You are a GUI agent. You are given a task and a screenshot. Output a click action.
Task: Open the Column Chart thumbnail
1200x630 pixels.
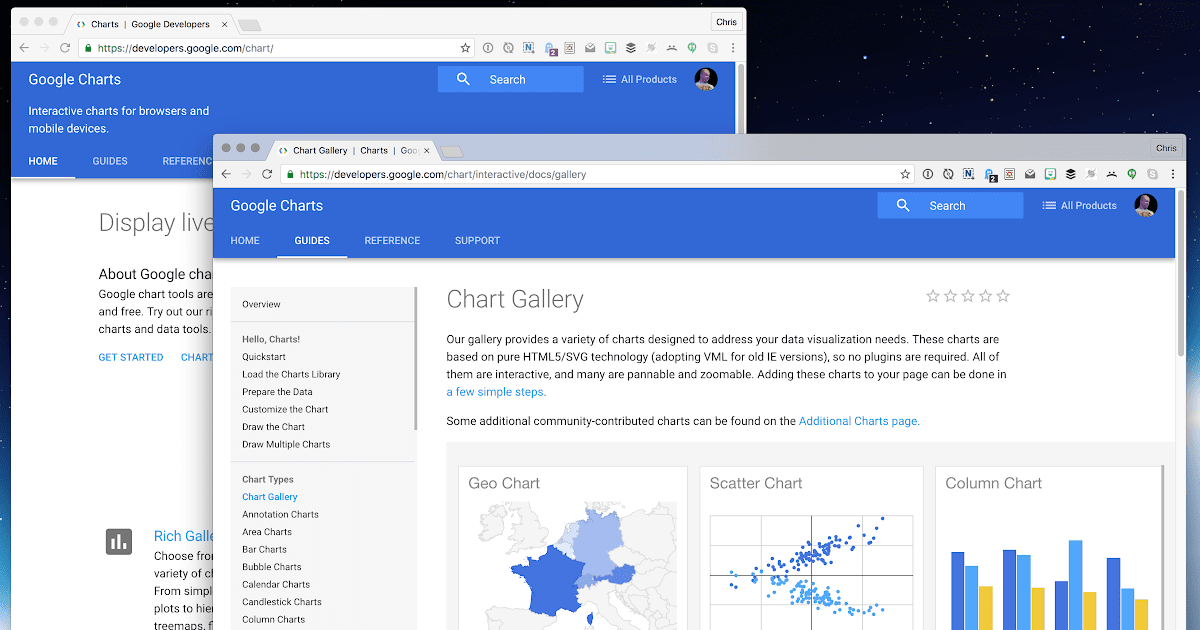(1049, 548)
